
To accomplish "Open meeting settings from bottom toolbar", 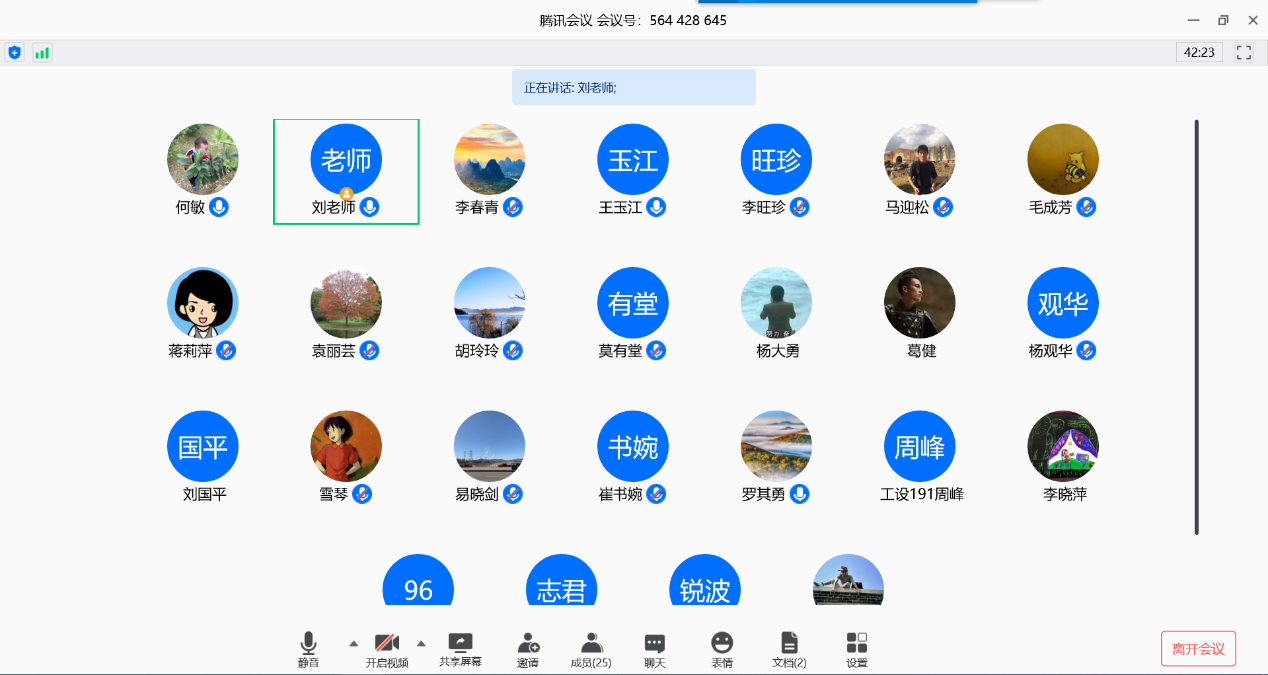I will (857, 648).
